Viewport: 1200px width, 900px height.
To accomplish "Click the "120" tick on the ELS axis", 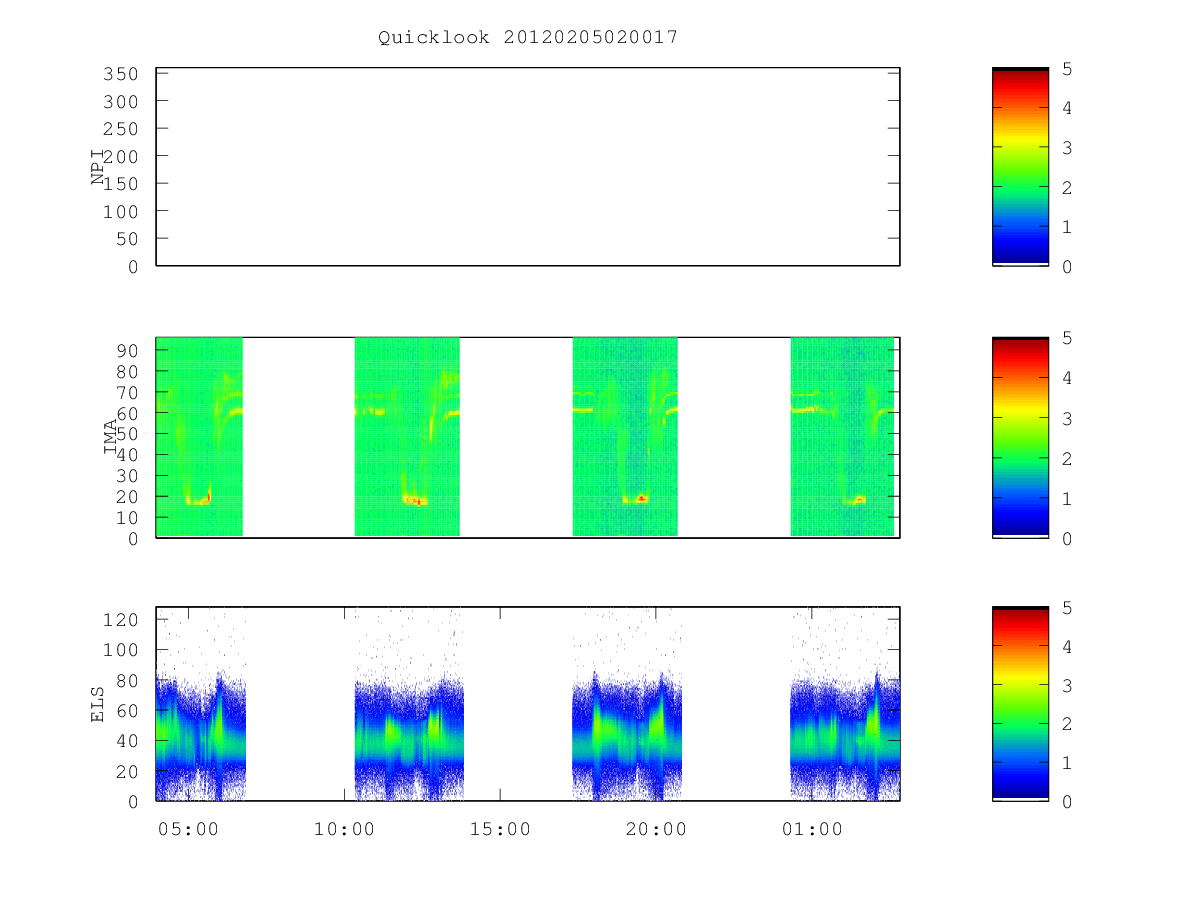I will (x=120, y=620).
